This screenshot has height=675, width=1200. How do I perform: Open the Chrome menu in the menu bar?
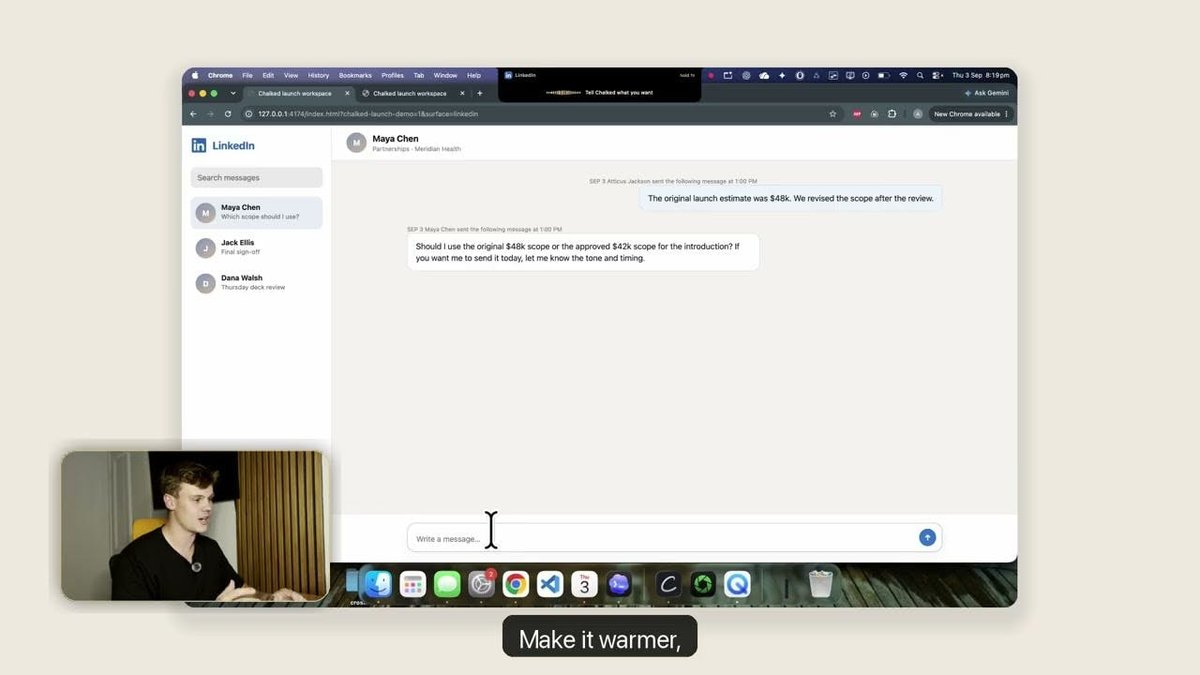tap(220, 75)
